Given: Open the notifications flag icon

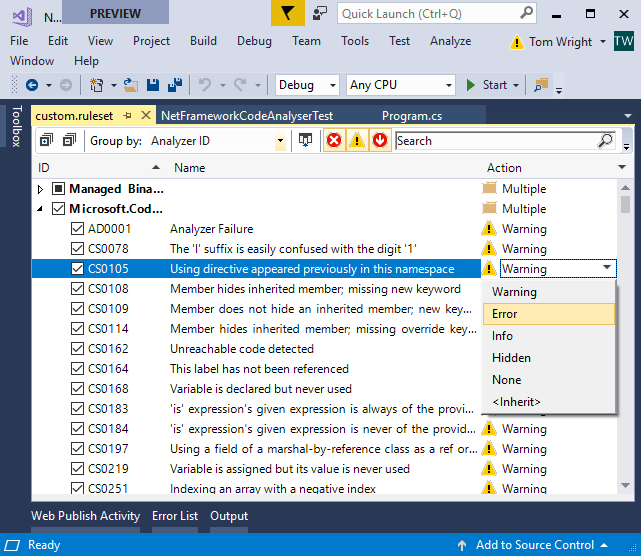Looking at the screenshot, I should 288,13.
